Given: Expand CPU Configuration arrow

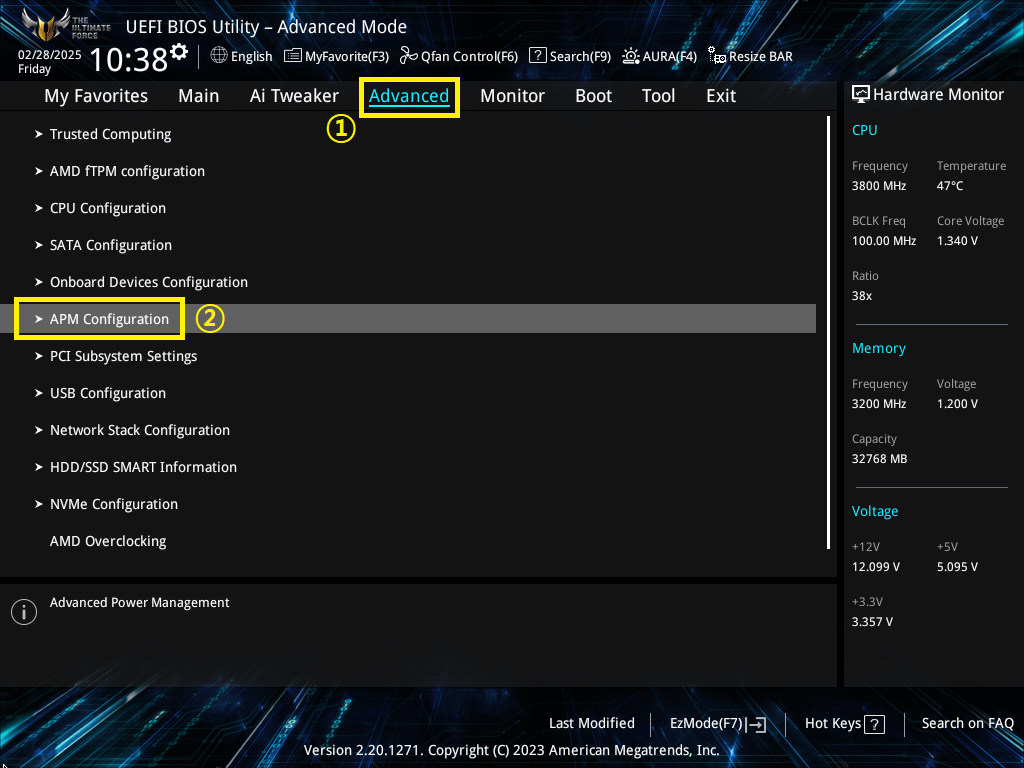Looking at the screenshot, I should tap(39, 208).
